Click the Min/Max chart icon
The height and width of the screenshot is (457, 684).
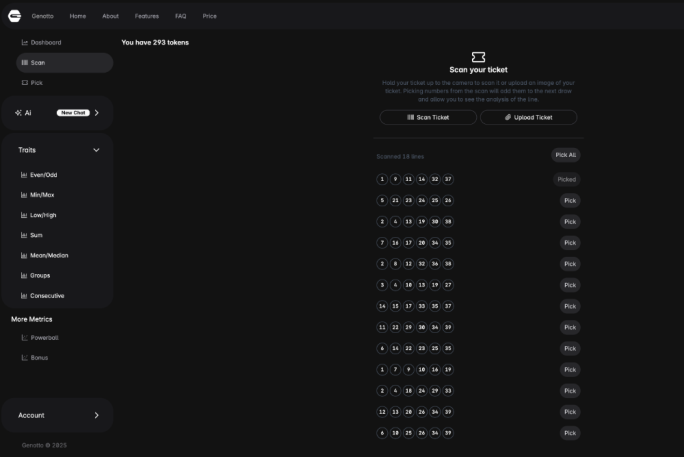(x=24, y=195)
